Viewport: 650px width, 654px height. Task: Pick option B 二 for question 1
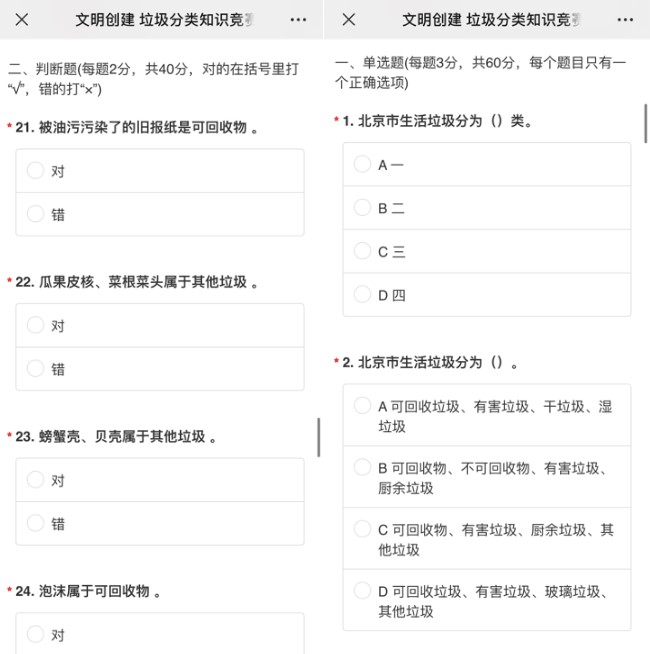tap(362, 208)
